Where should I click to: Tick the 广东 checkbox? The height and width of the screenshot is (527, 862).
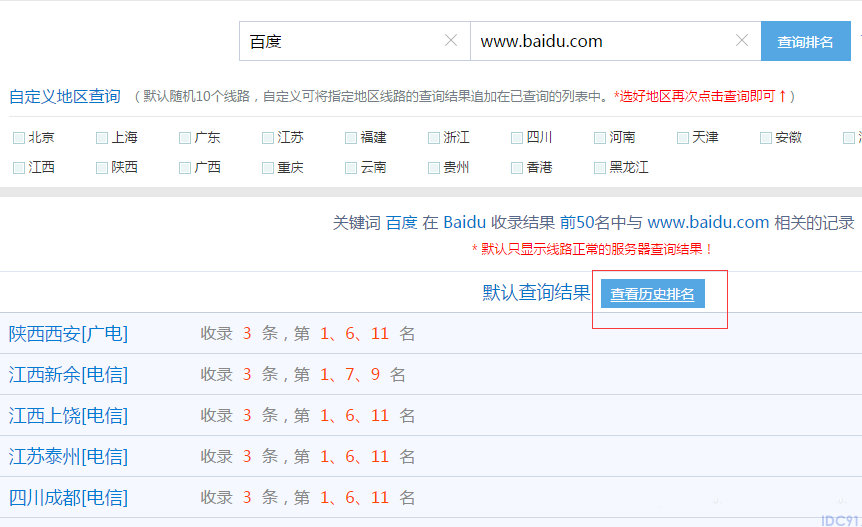pos(185,138)
